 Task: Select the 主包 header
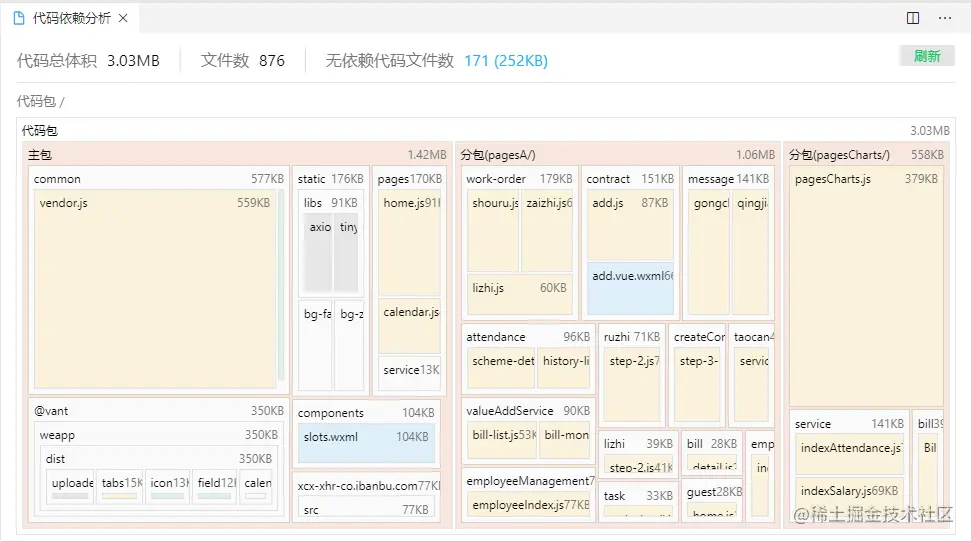click(x=237, y=154)
